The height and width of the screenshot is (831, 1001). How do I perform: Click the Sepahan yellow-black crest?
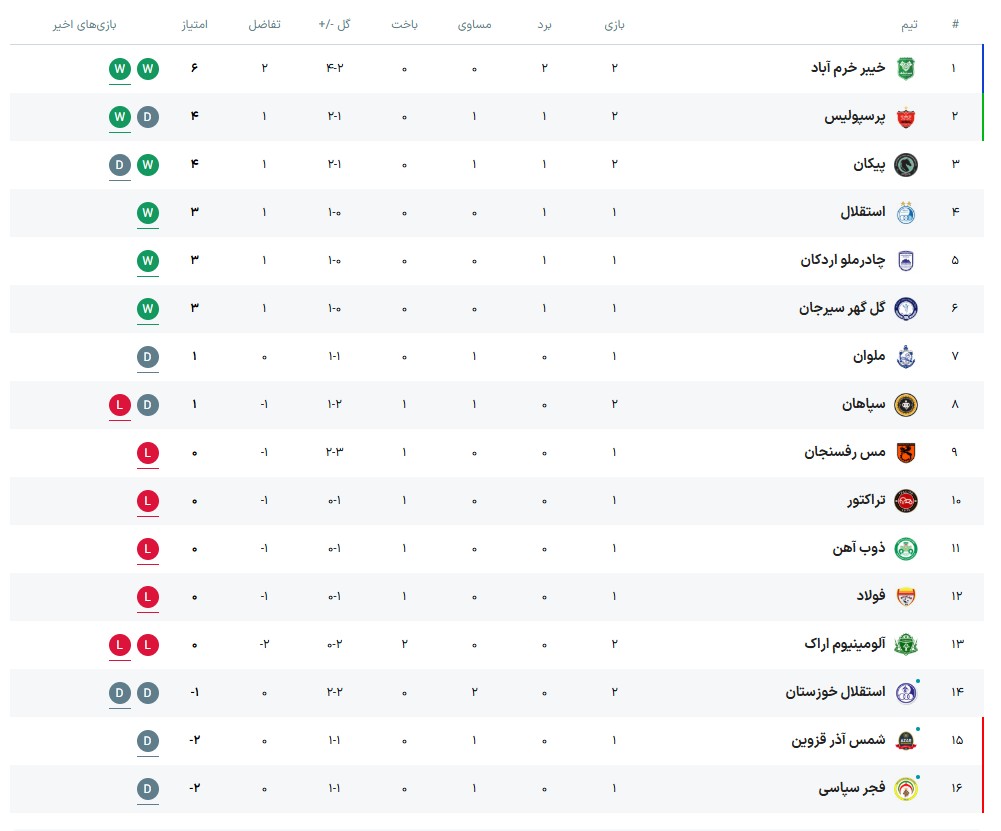coord(906,405)
